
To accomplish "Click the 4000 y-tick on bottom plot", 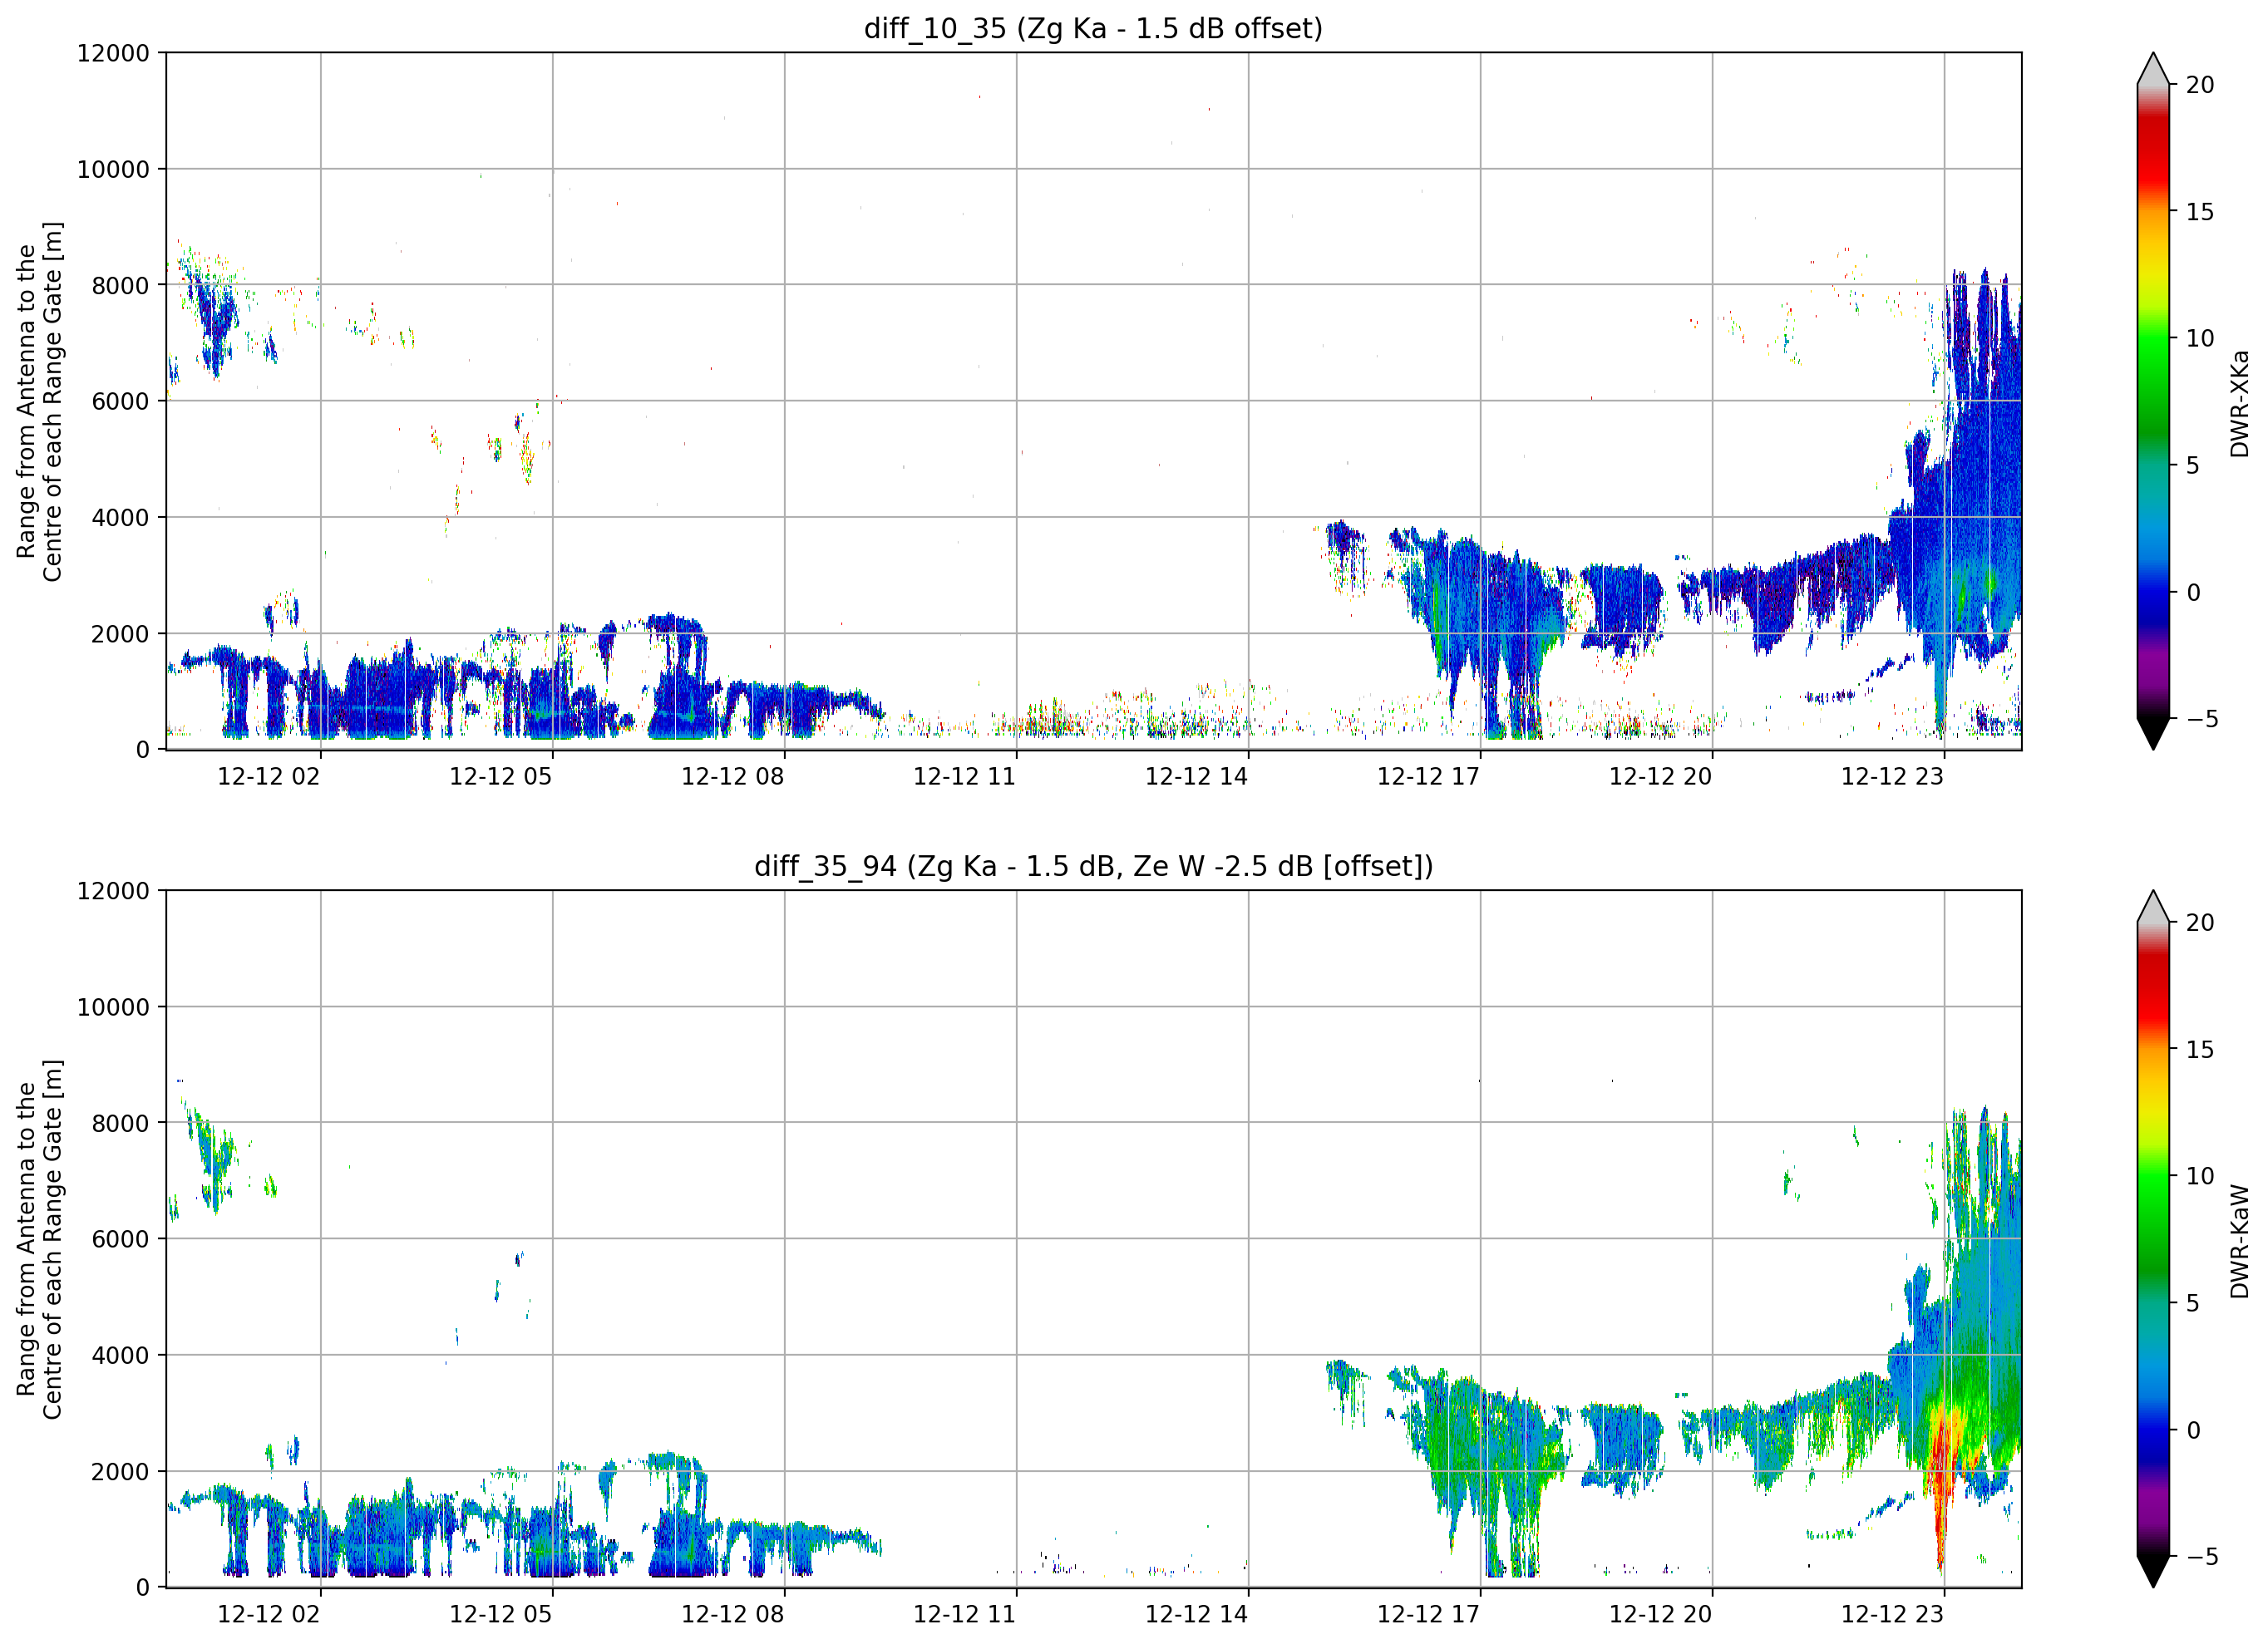I will [120, 1356].
